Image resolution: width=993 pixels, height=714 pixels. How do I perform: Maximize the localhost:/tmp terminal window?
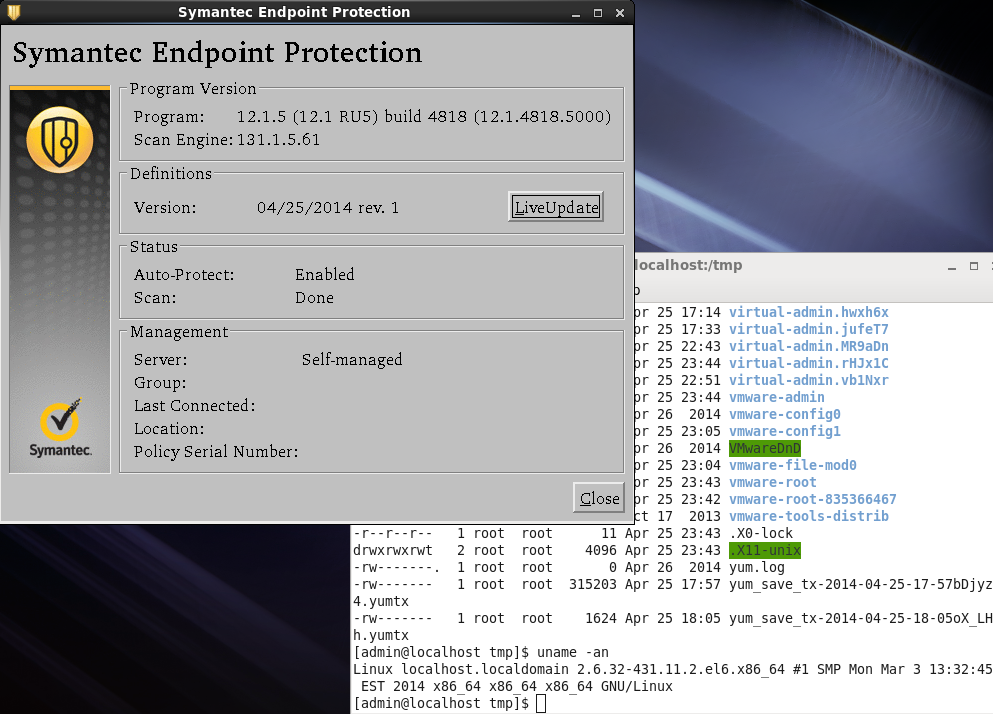(974, 266)
